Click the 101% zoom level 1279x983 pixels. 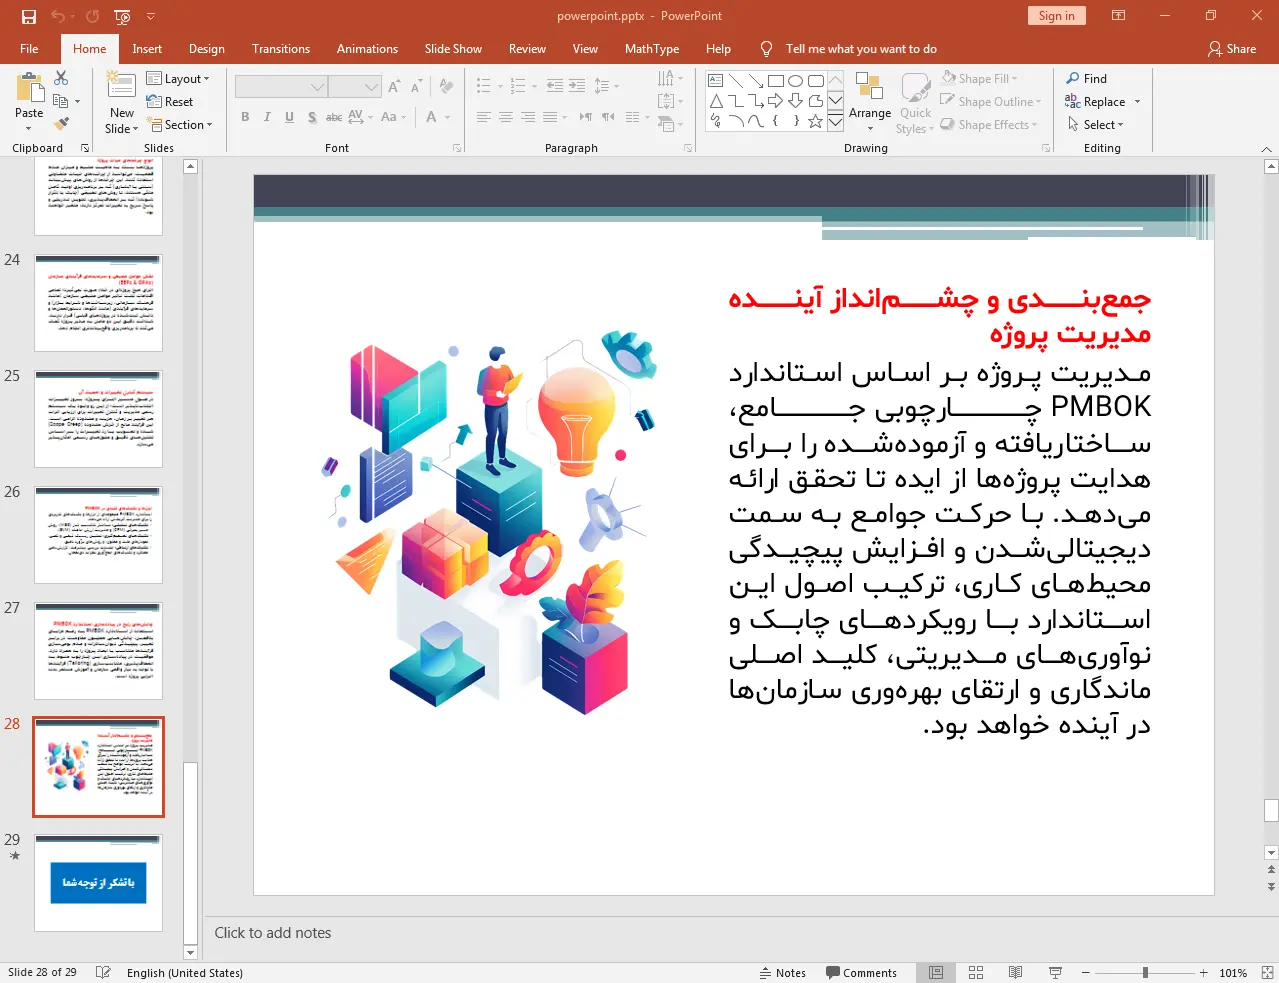(x=1233, y=972)
